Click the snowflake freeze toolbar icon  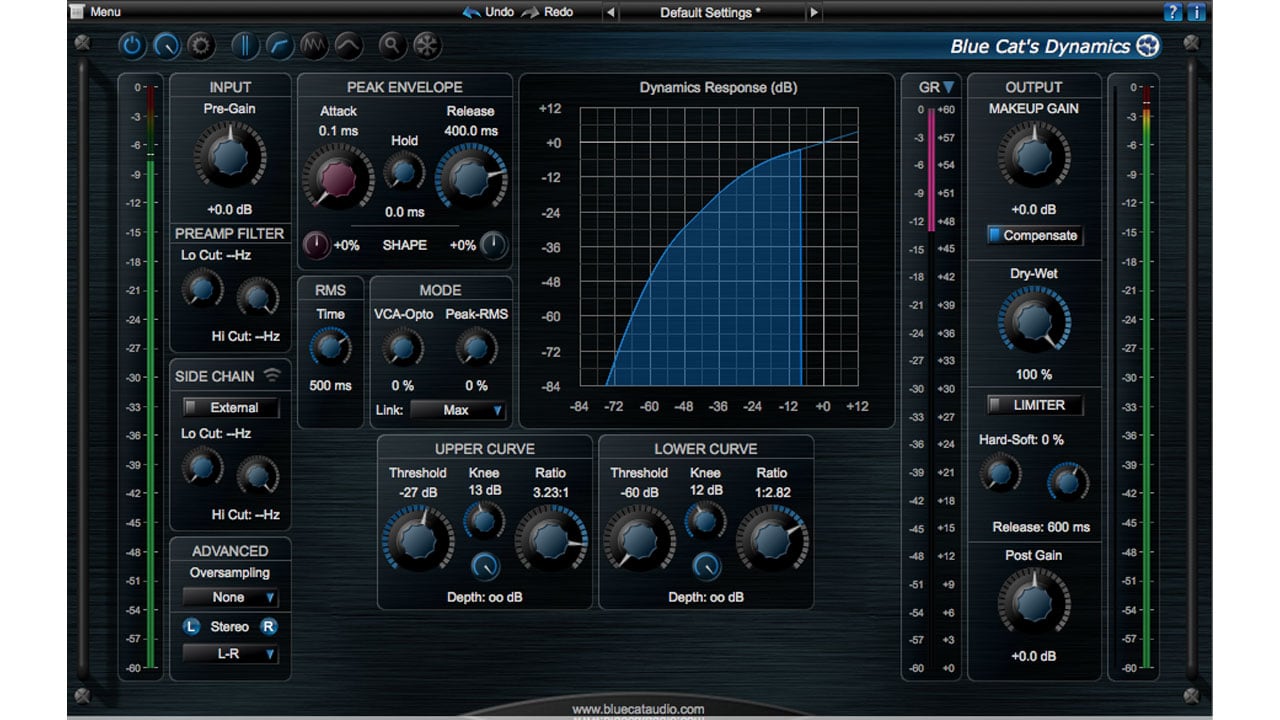coord(427,45)
